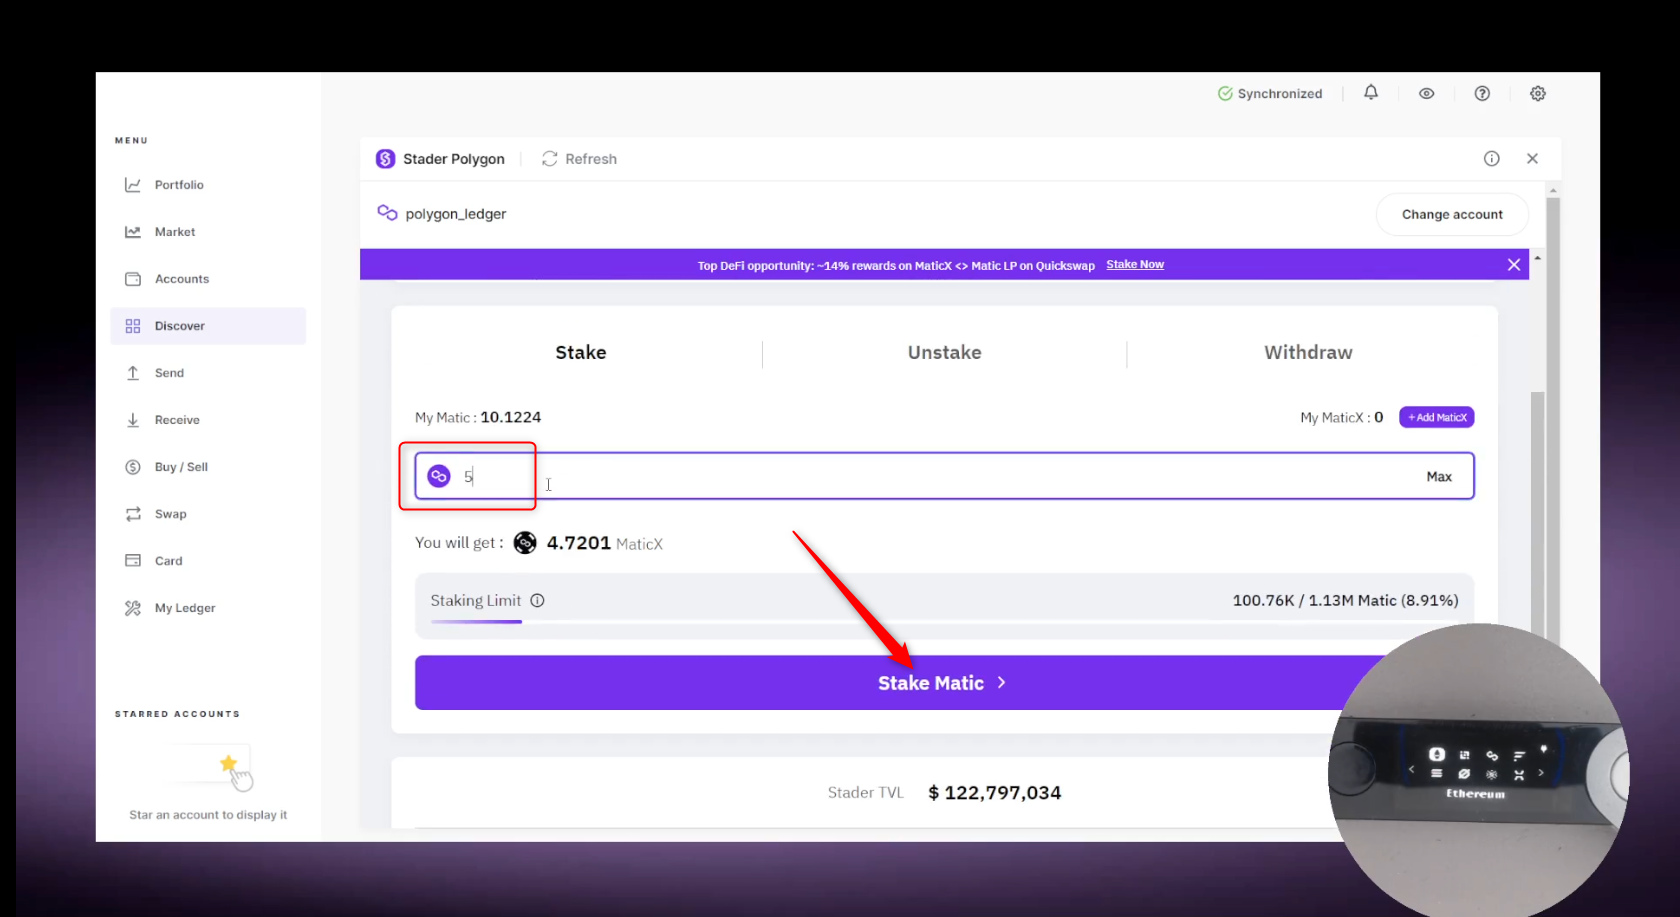Open Portfolio in the sidebar menu
Viewport: 1680px width, 917px height.
178,185
